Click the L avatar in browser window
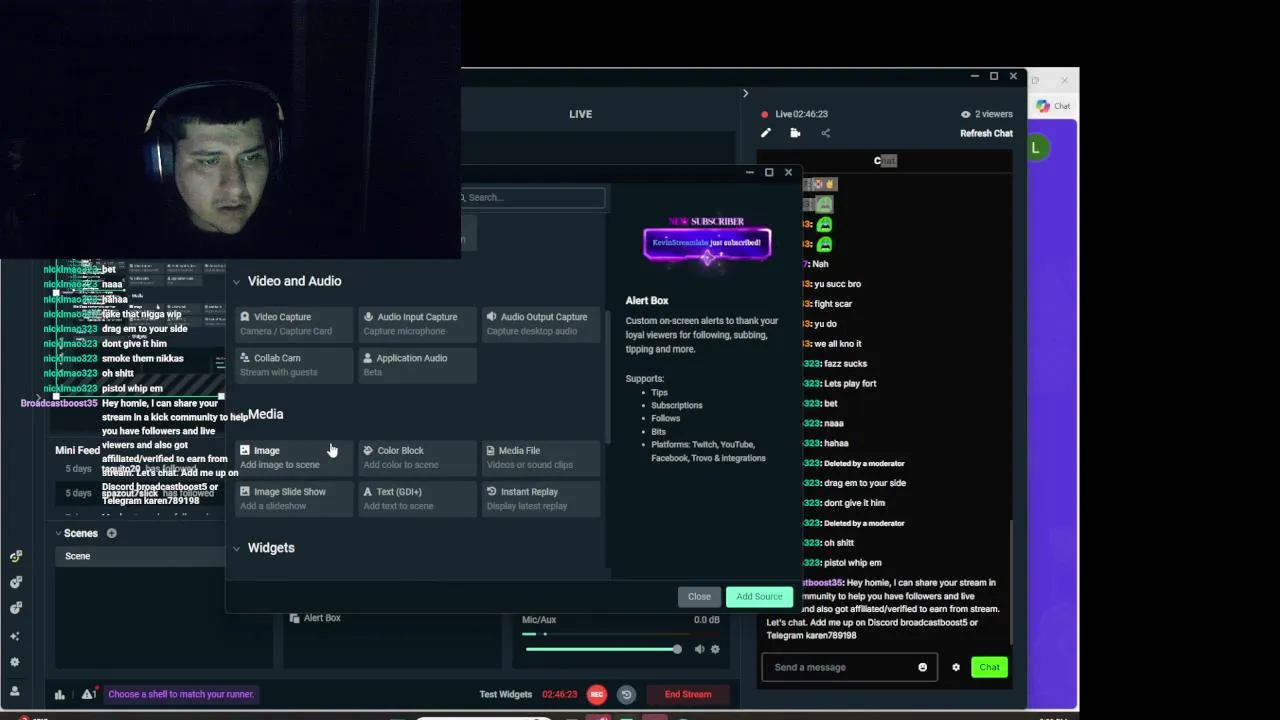 click(1035, 148)
